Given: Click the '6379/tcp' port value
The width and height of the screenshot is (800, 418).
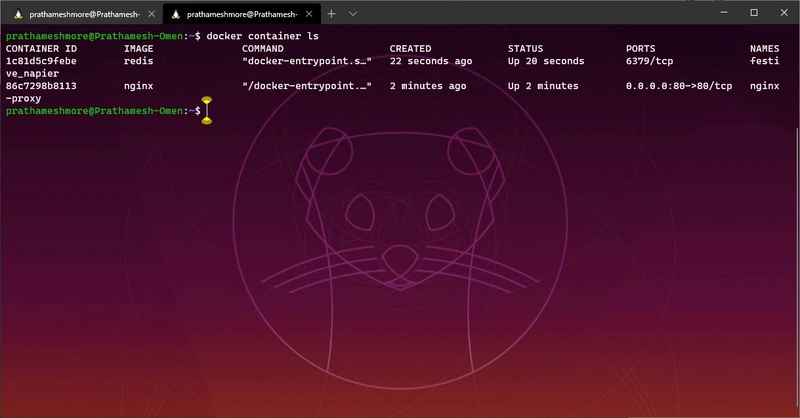Looking at the screenshot, I should pyautogui.click(x=649, y=61).
